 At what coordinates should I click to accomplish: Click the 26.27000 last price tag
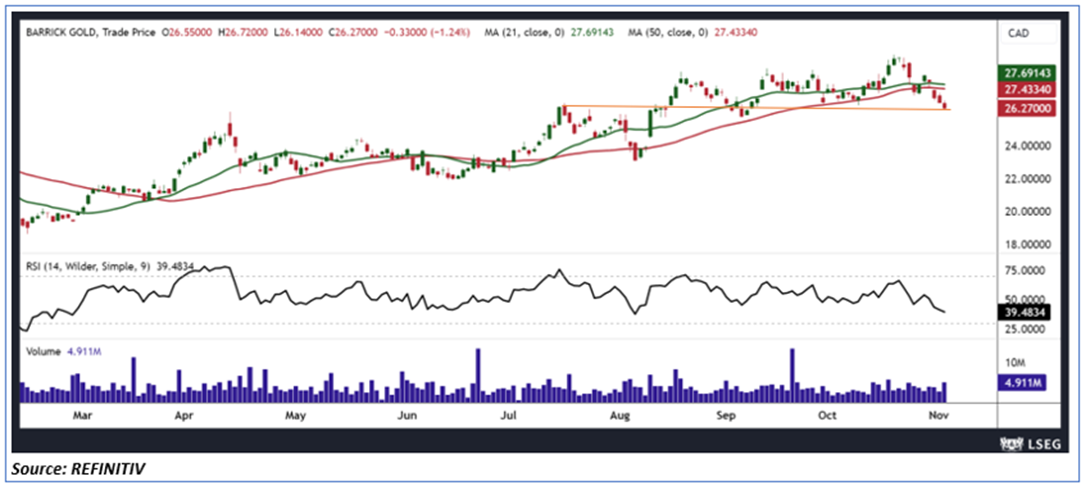tap(1027, 108)
